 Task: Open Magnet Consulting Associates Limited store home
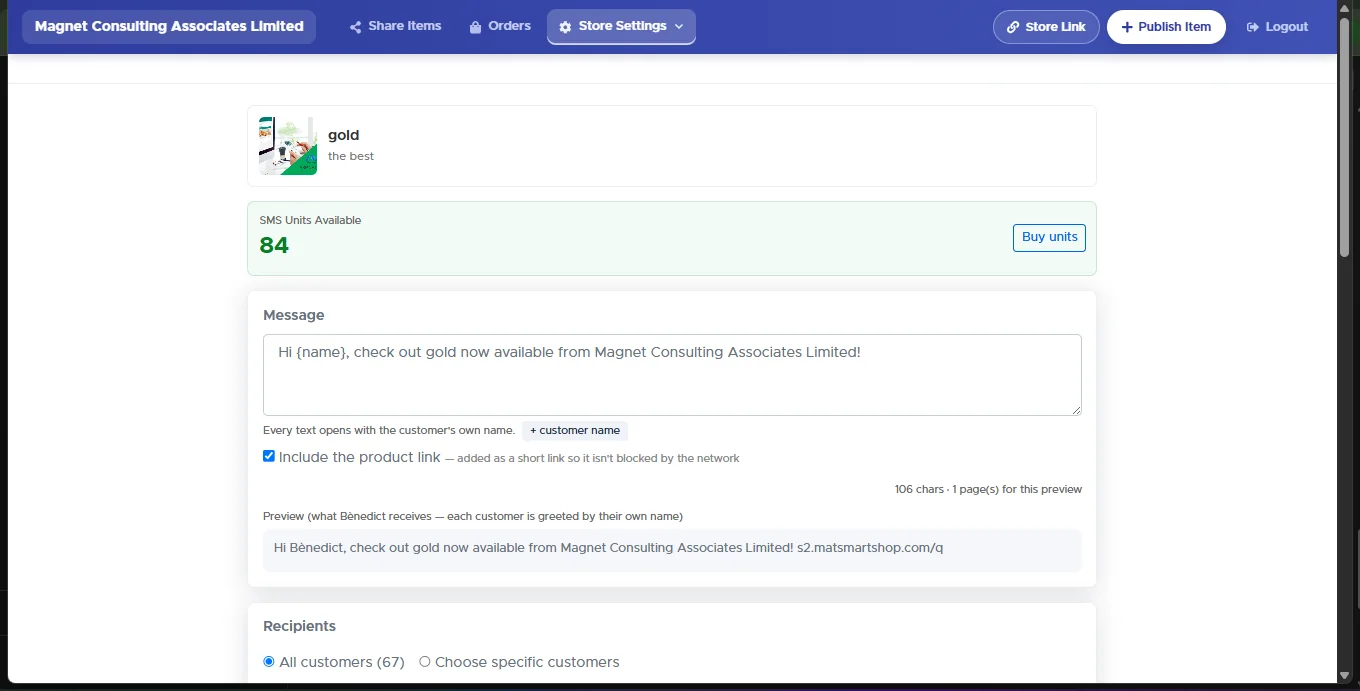coord(169,27)
